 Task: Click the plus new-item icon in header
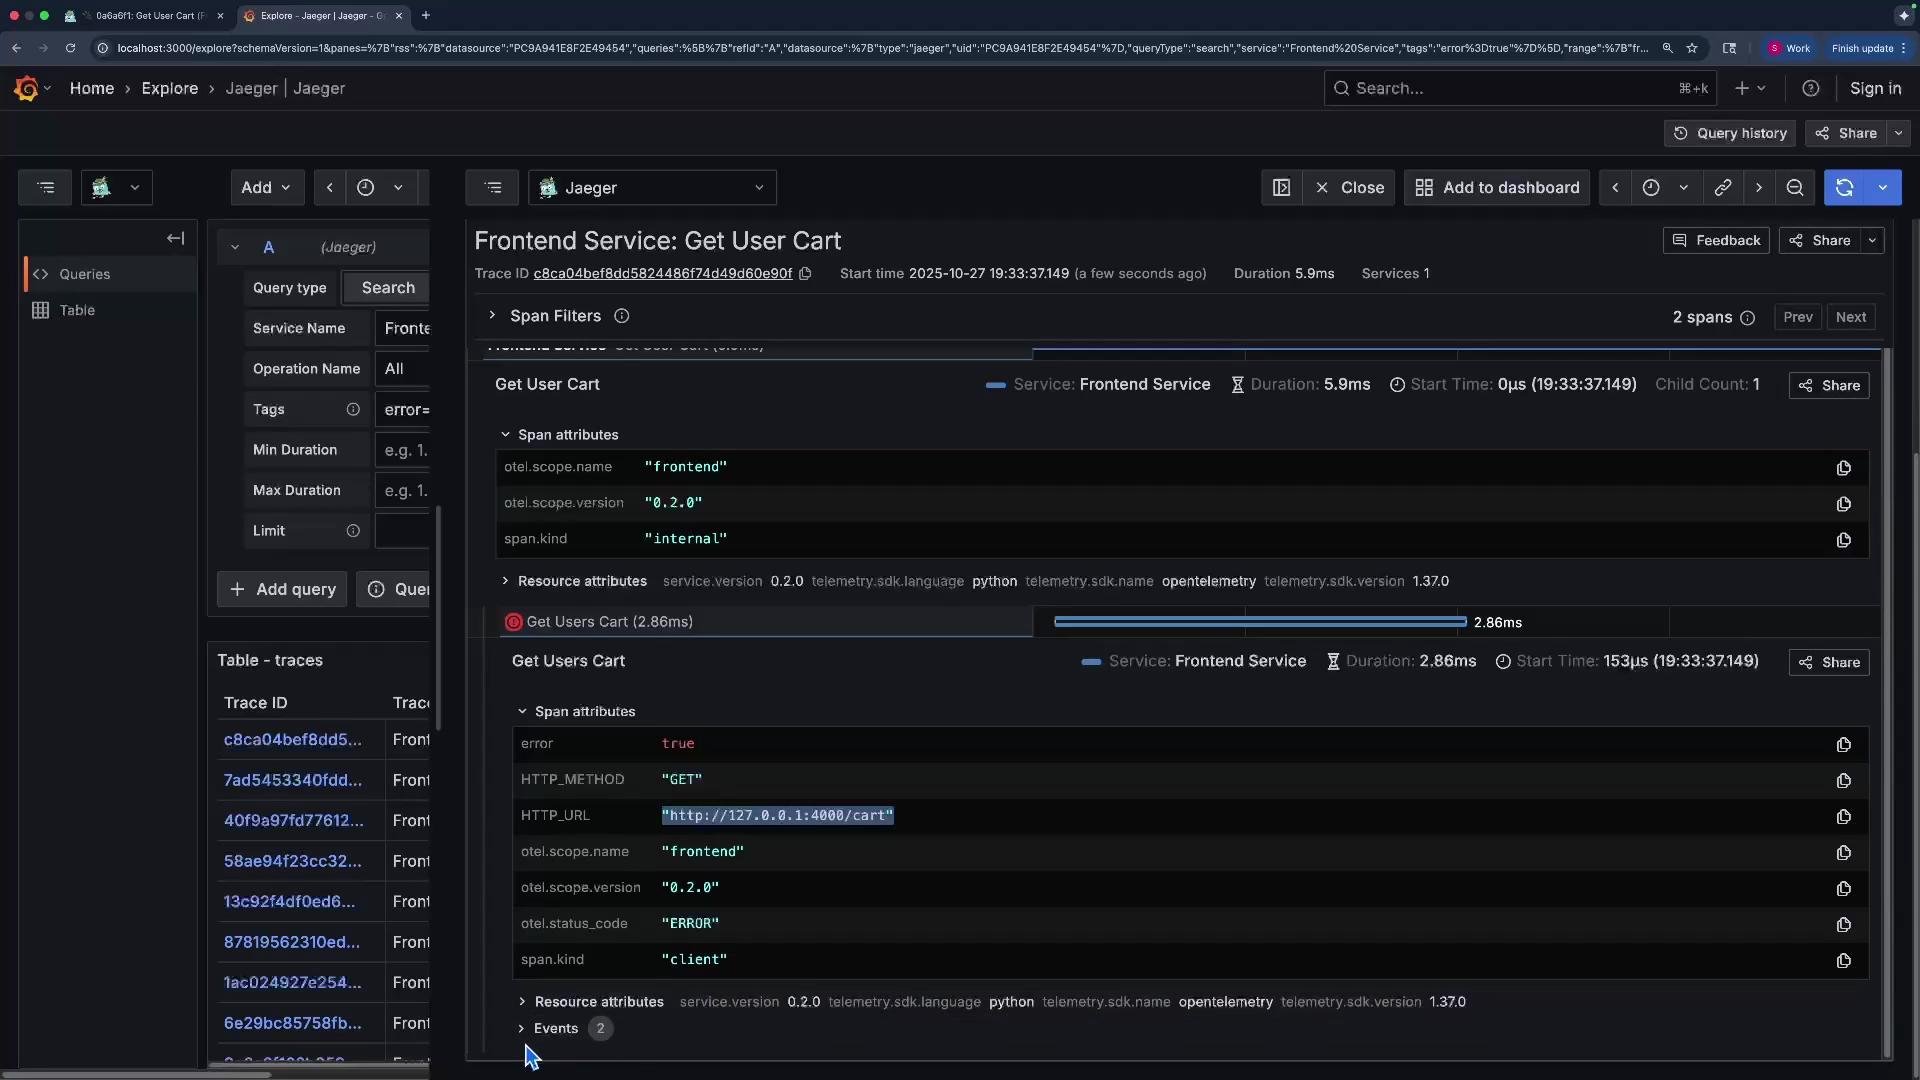point(1742,88)
